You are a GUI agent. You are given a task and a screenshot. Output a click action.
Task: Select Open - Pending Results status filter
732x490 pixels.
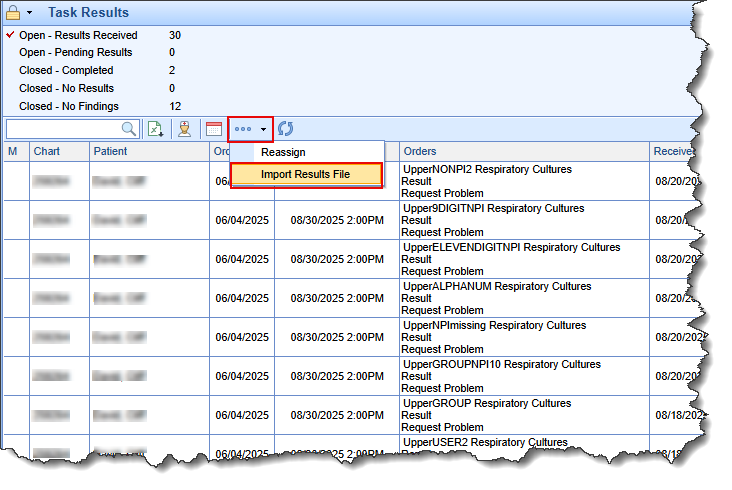(76, 52)
